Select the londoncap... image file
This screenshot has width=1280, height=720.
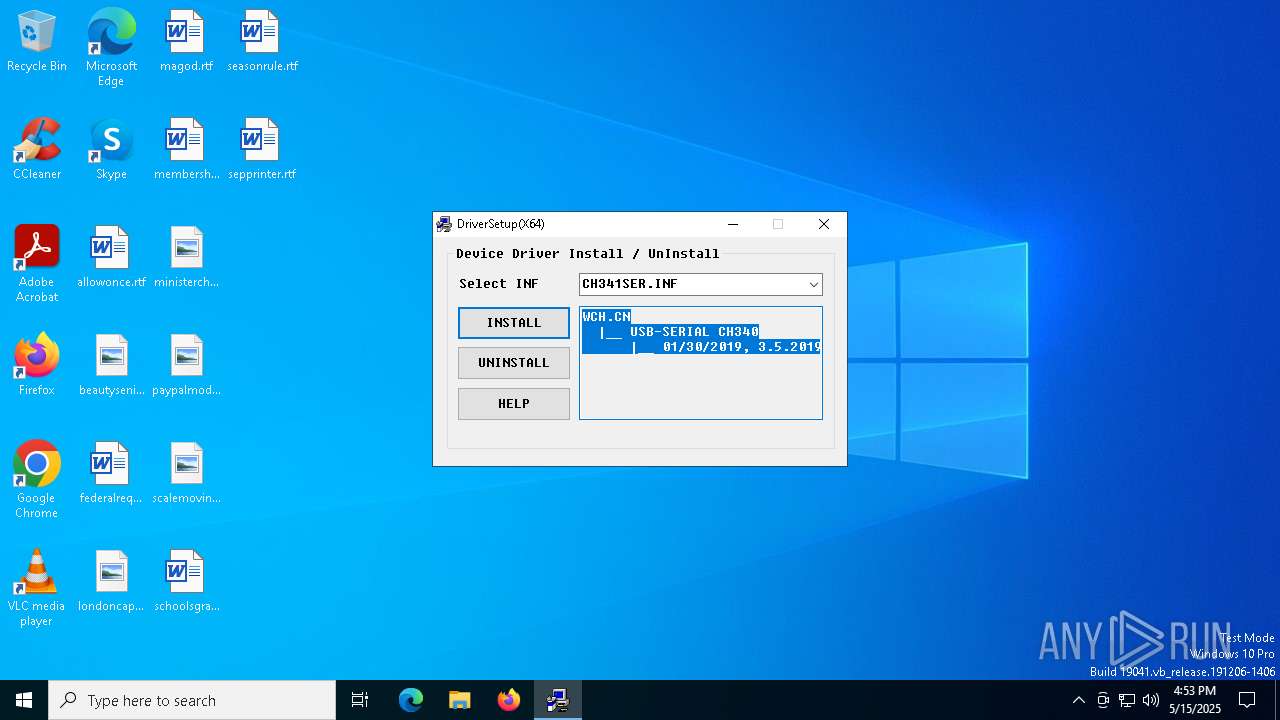point(111,582)
